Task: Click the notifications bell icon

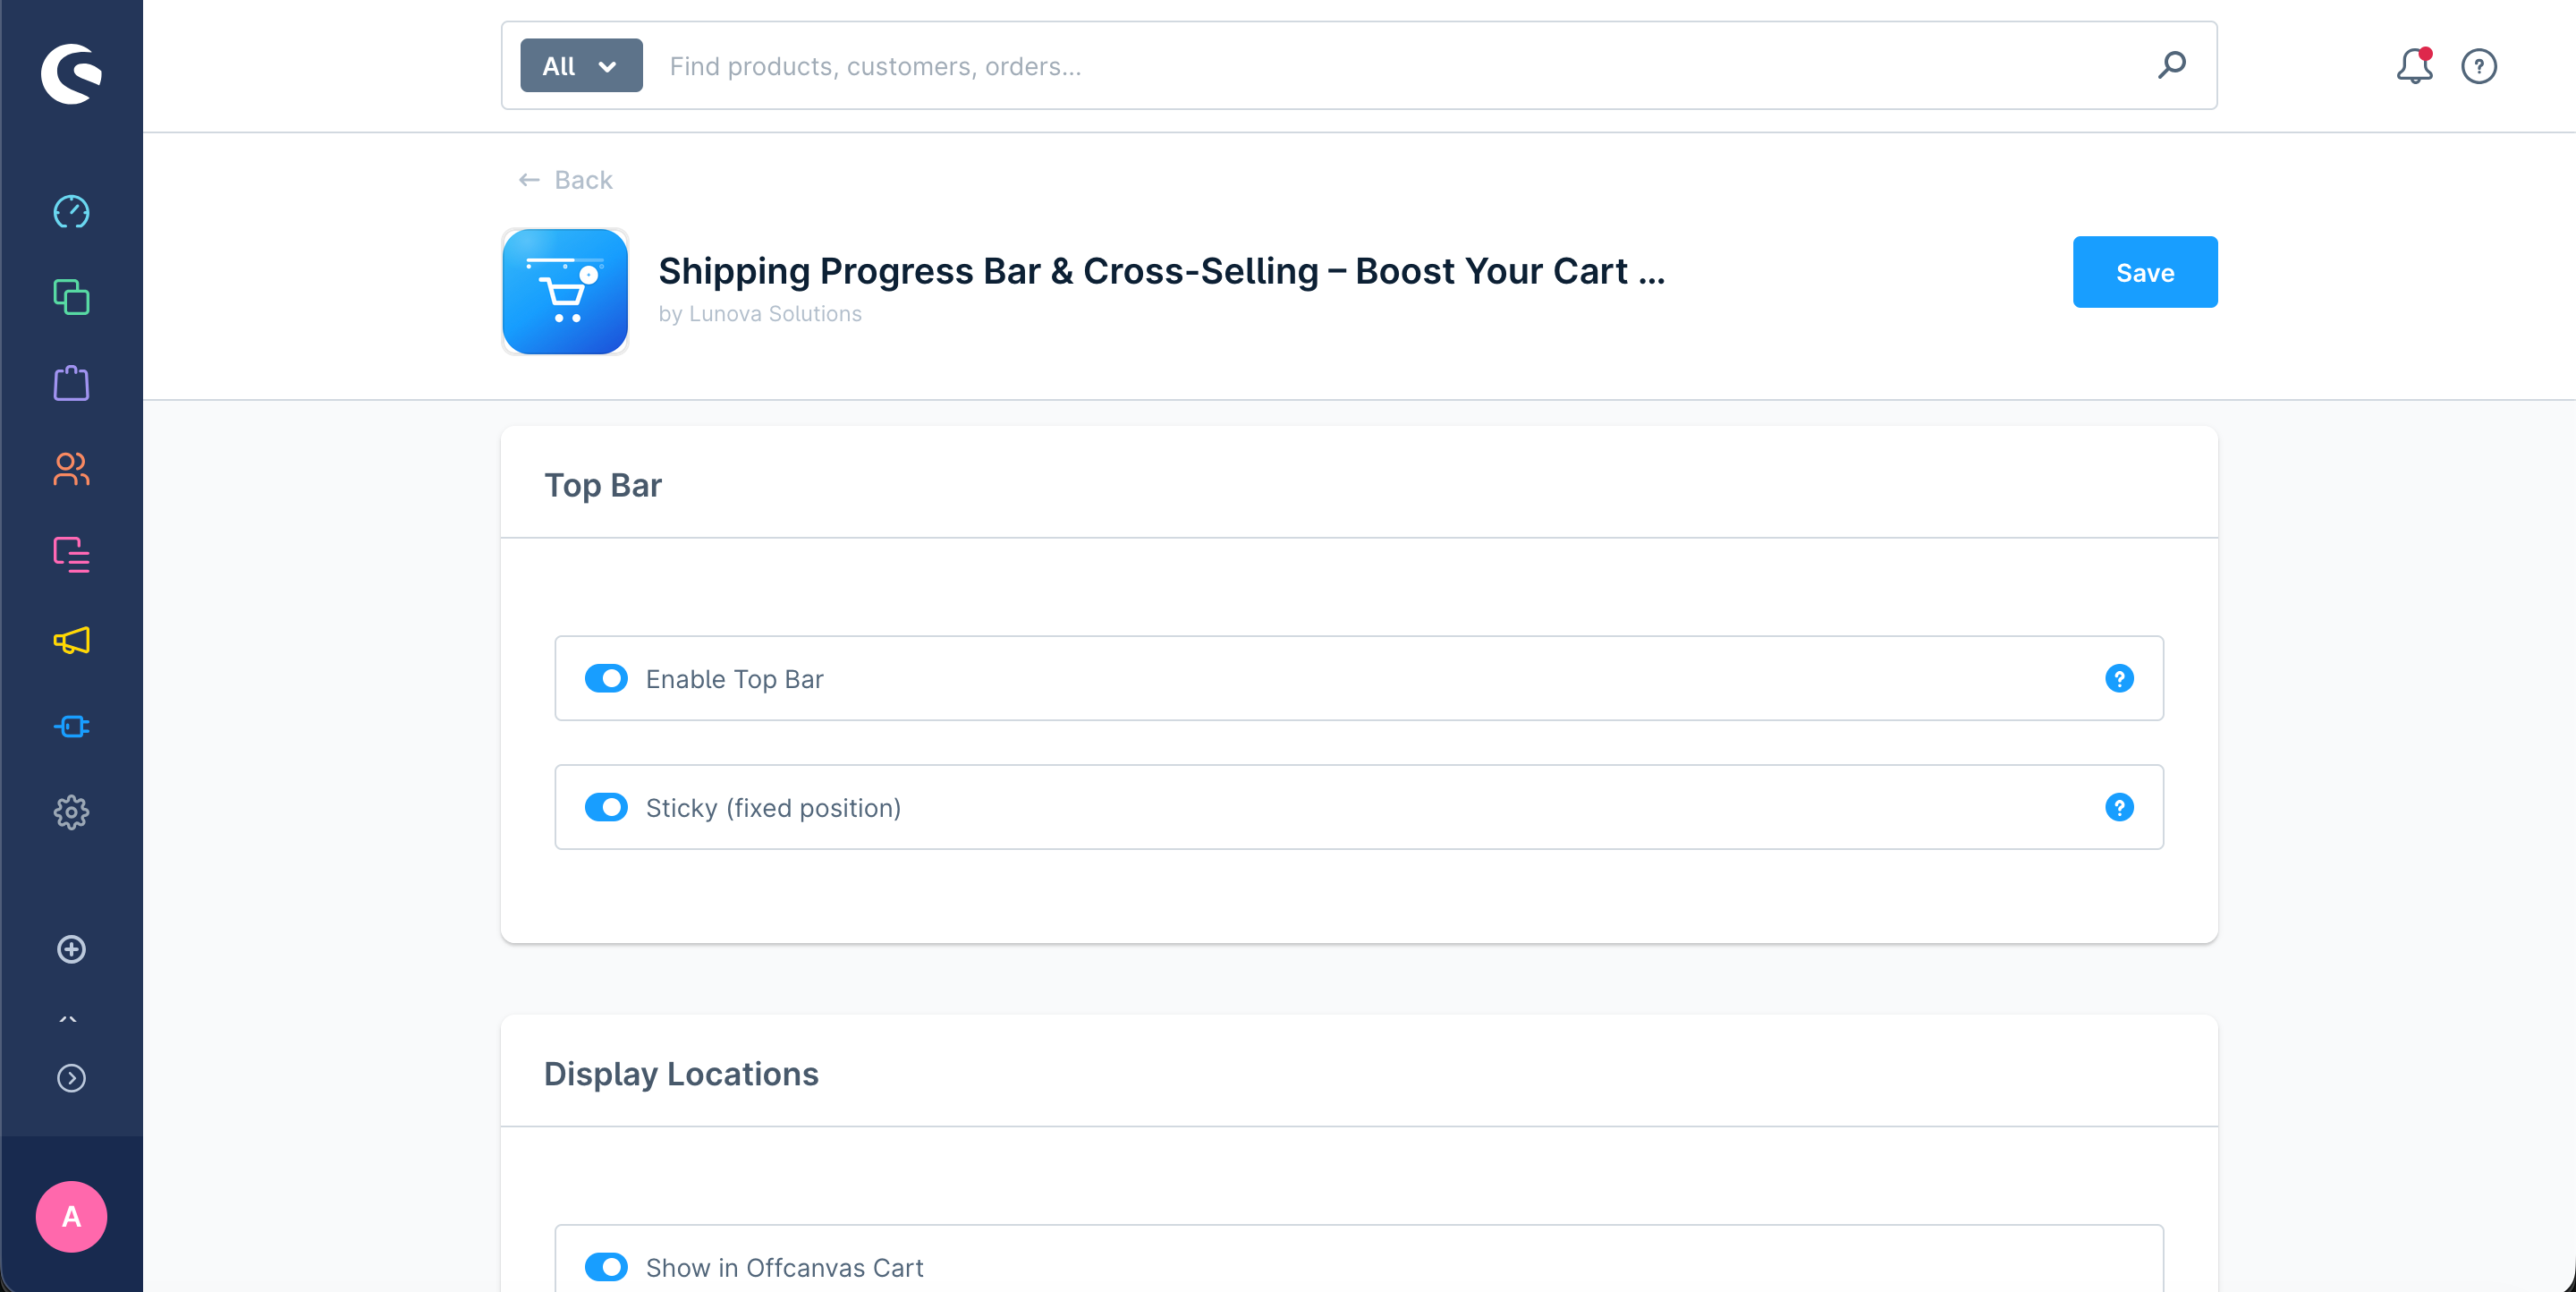Action: click(2414, 66)
